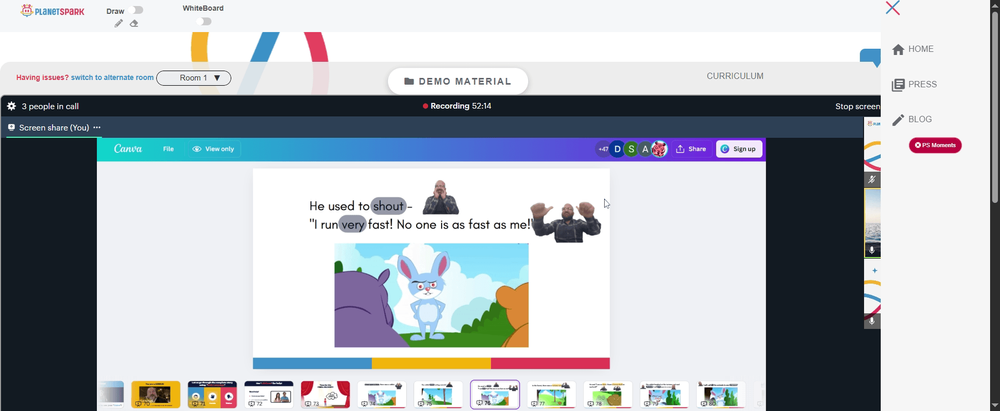Click the microphone icon on ocean video tile
Image resolution: width=1000 pixels, height=411 pixels.
872,250
